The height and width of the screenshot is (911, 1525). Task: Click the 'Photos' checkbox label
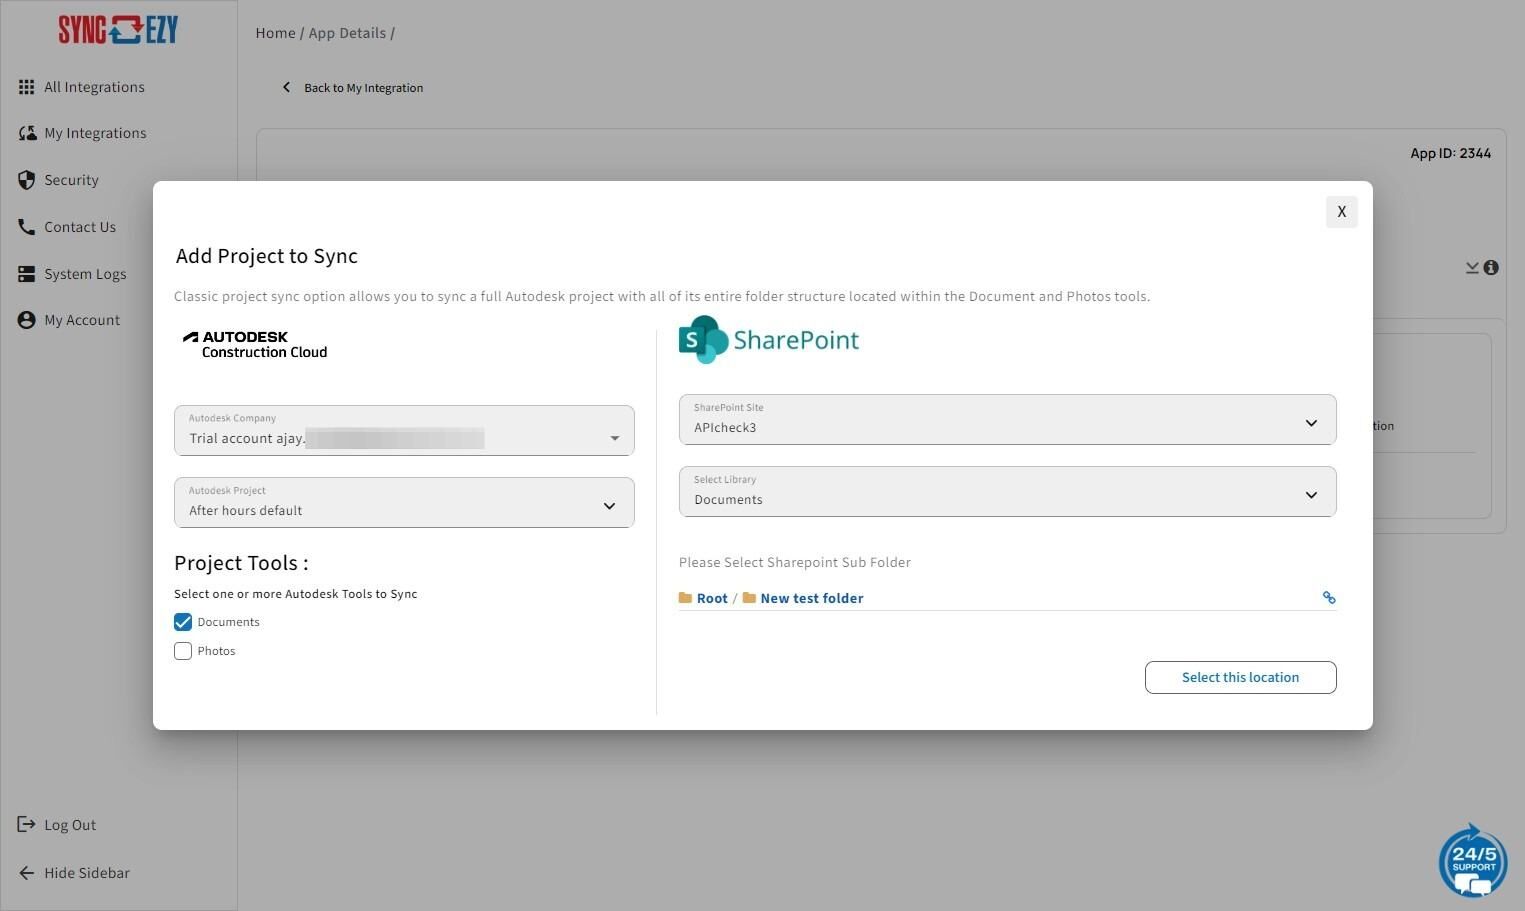click(216, 651)
